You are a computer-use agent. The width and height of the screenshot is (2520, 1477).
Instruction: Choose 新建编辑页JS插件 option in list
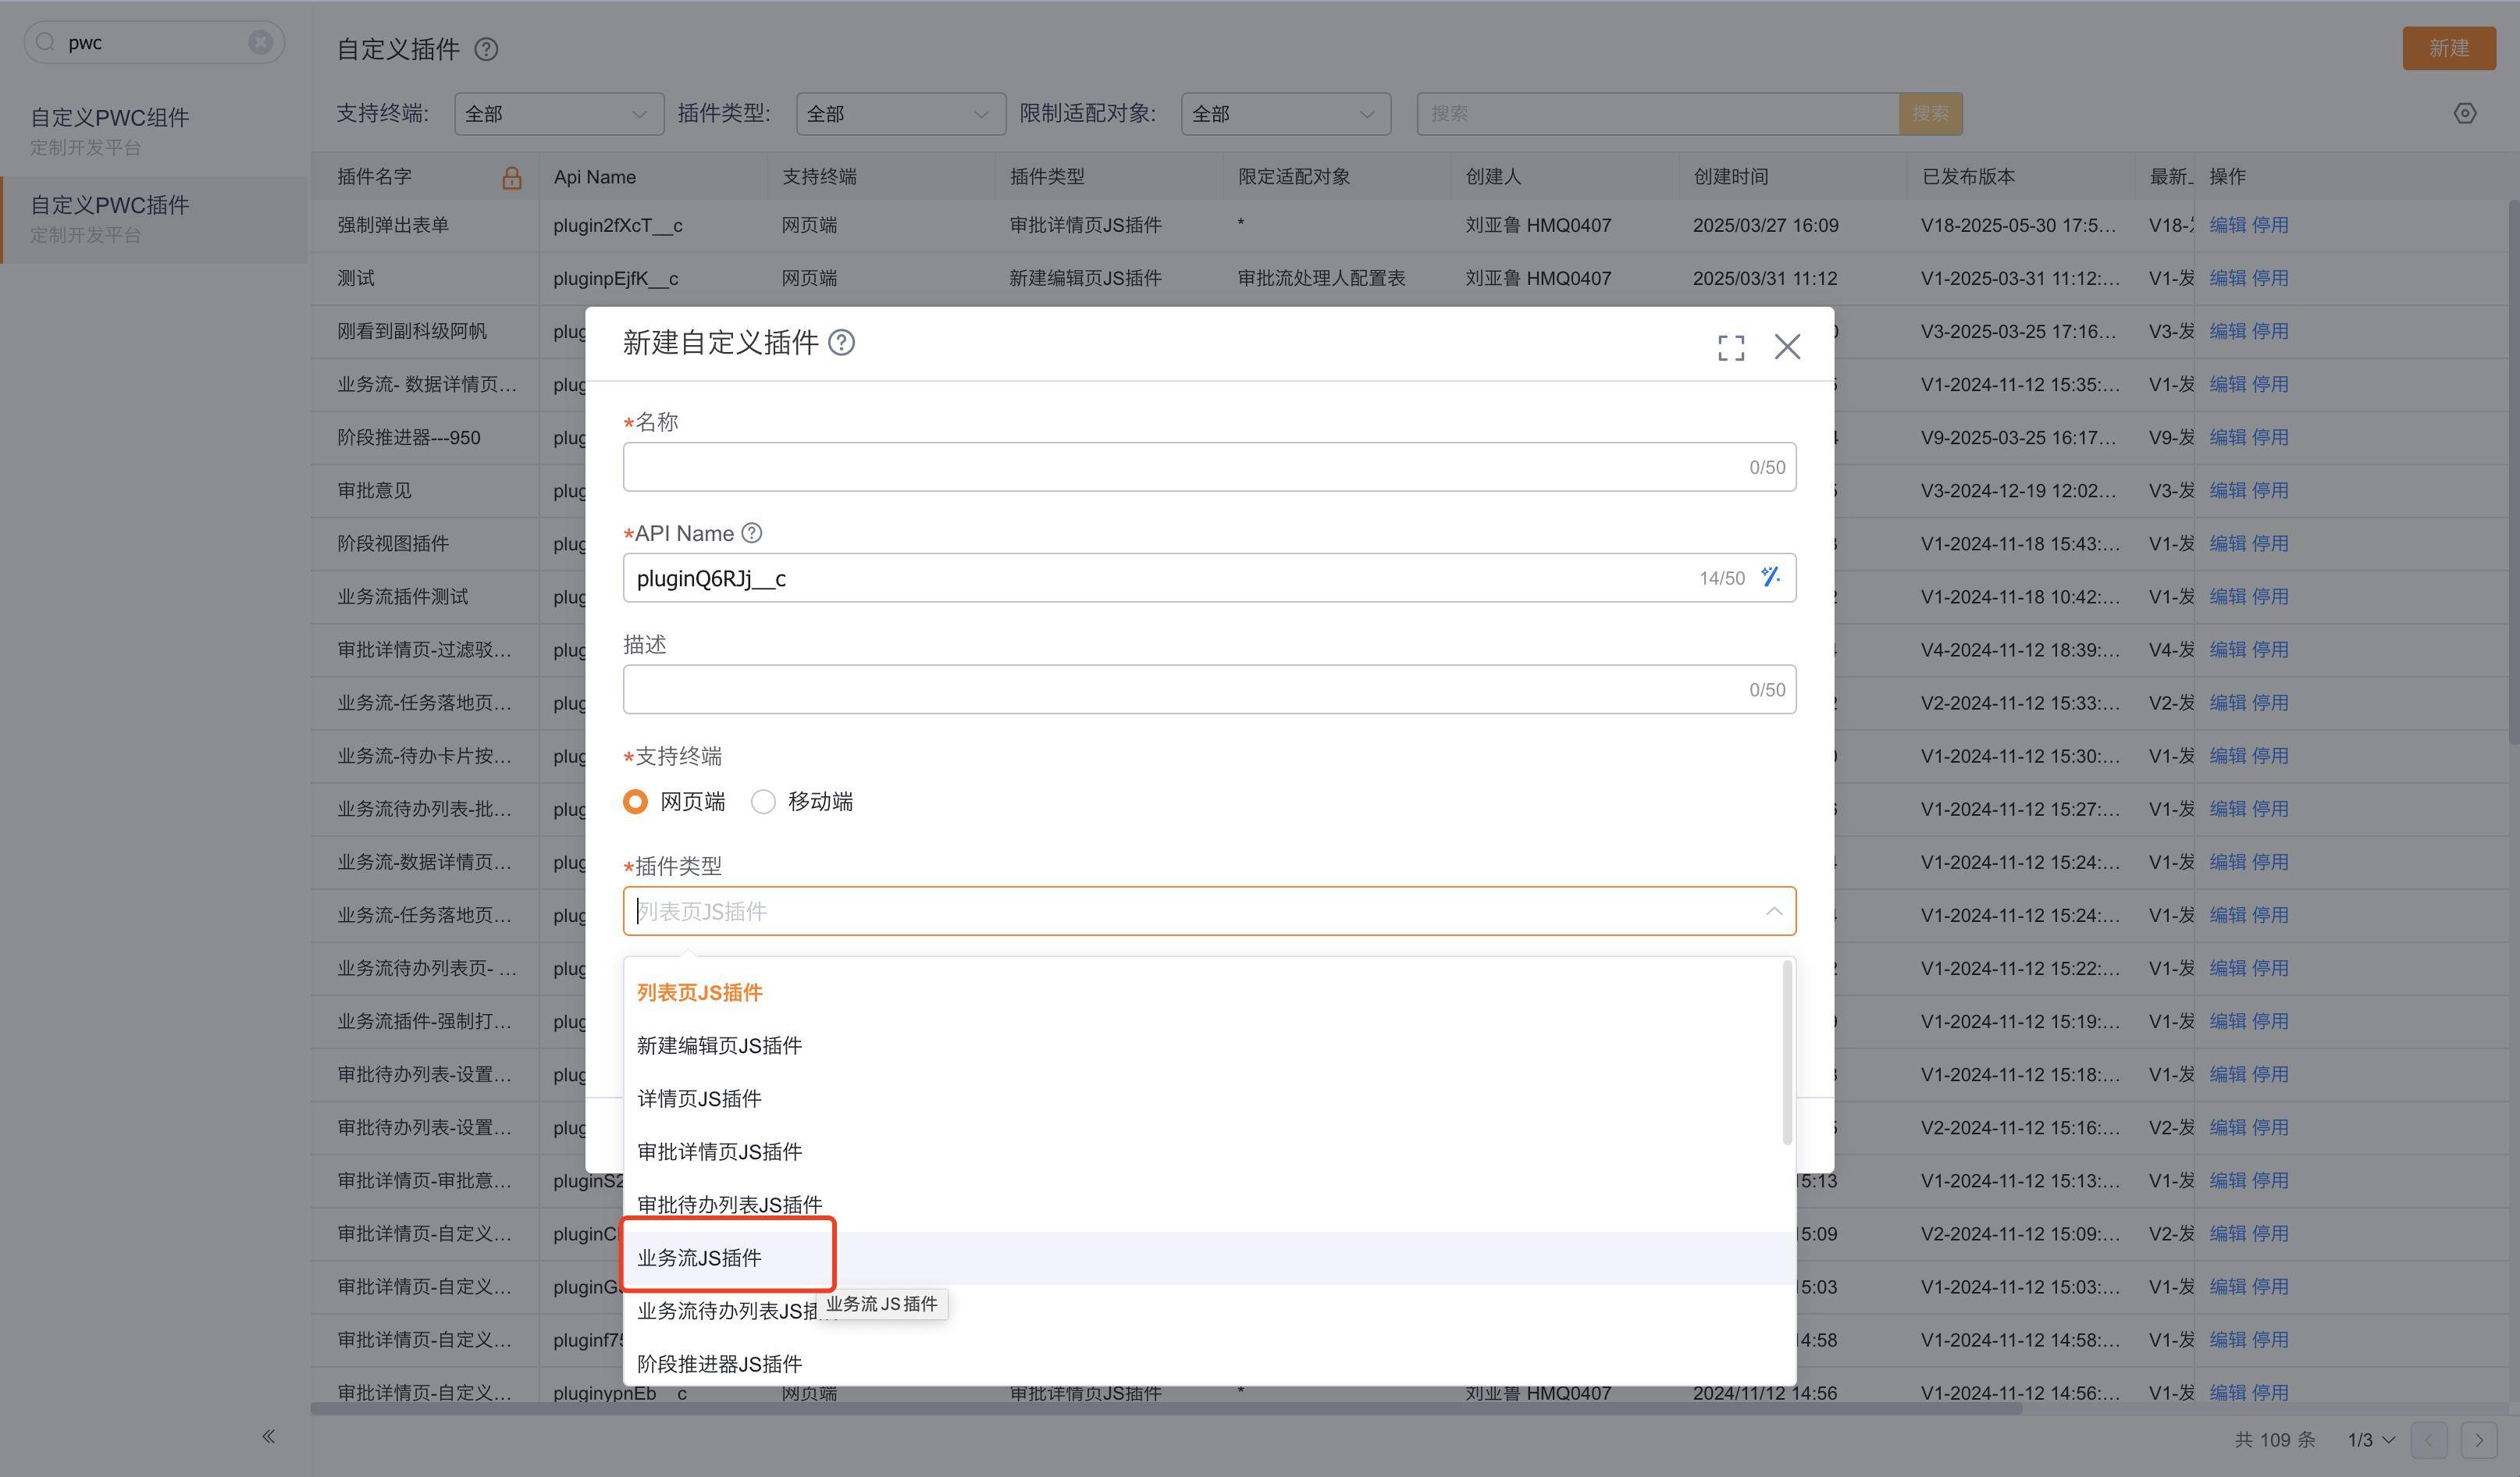point(720,1045)
